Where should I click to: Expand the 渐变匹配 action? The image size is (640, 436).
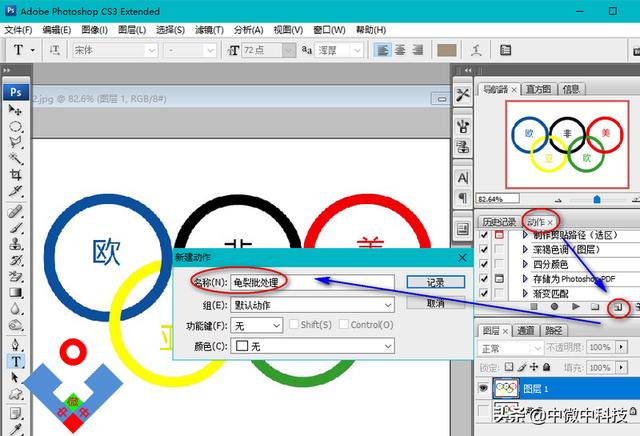(525, 293)
